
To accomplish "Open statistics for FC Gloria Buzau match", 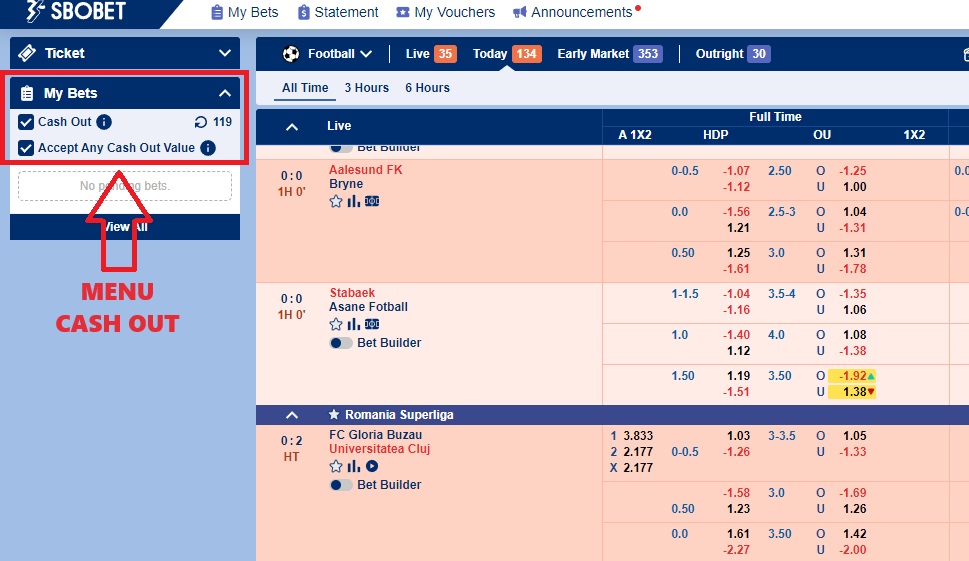I will [353, 466].
